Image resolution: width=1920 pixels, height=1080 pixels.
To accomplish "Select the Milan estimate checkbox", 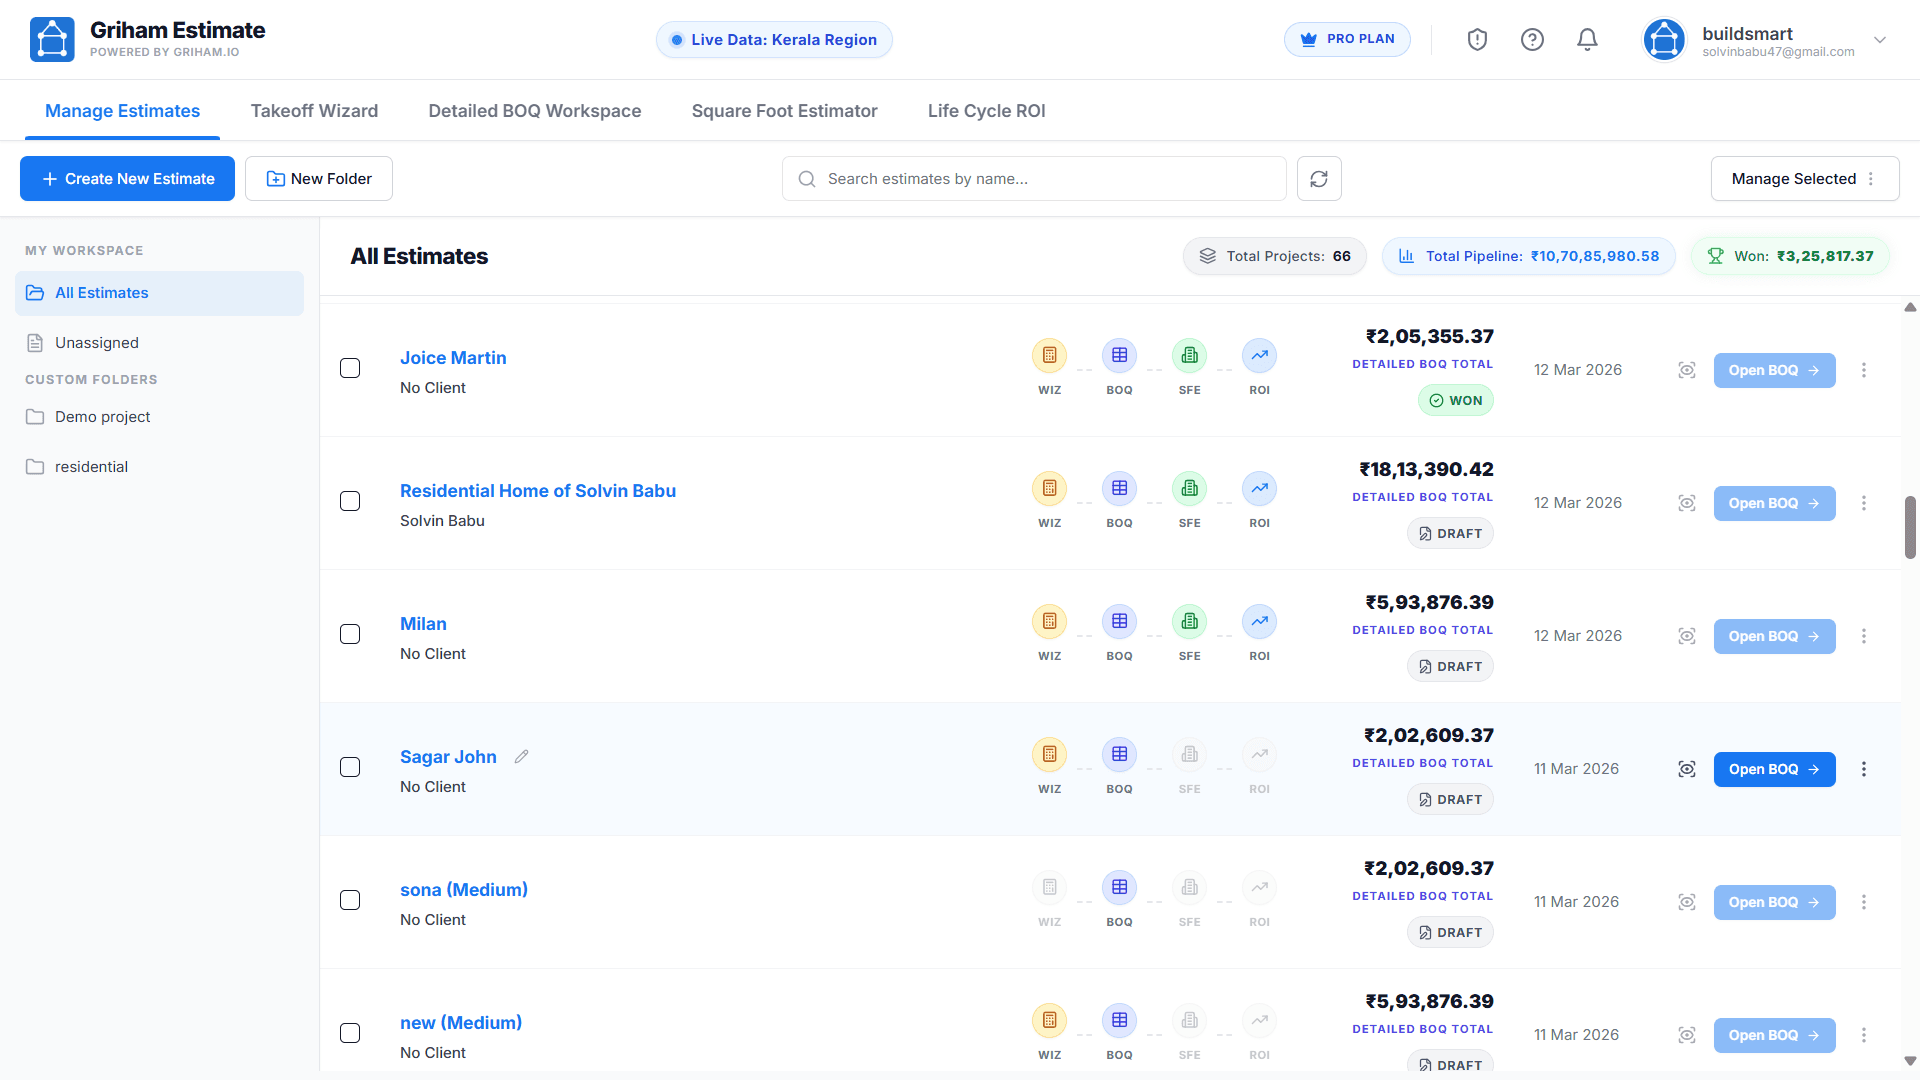I will coord(350,634).
